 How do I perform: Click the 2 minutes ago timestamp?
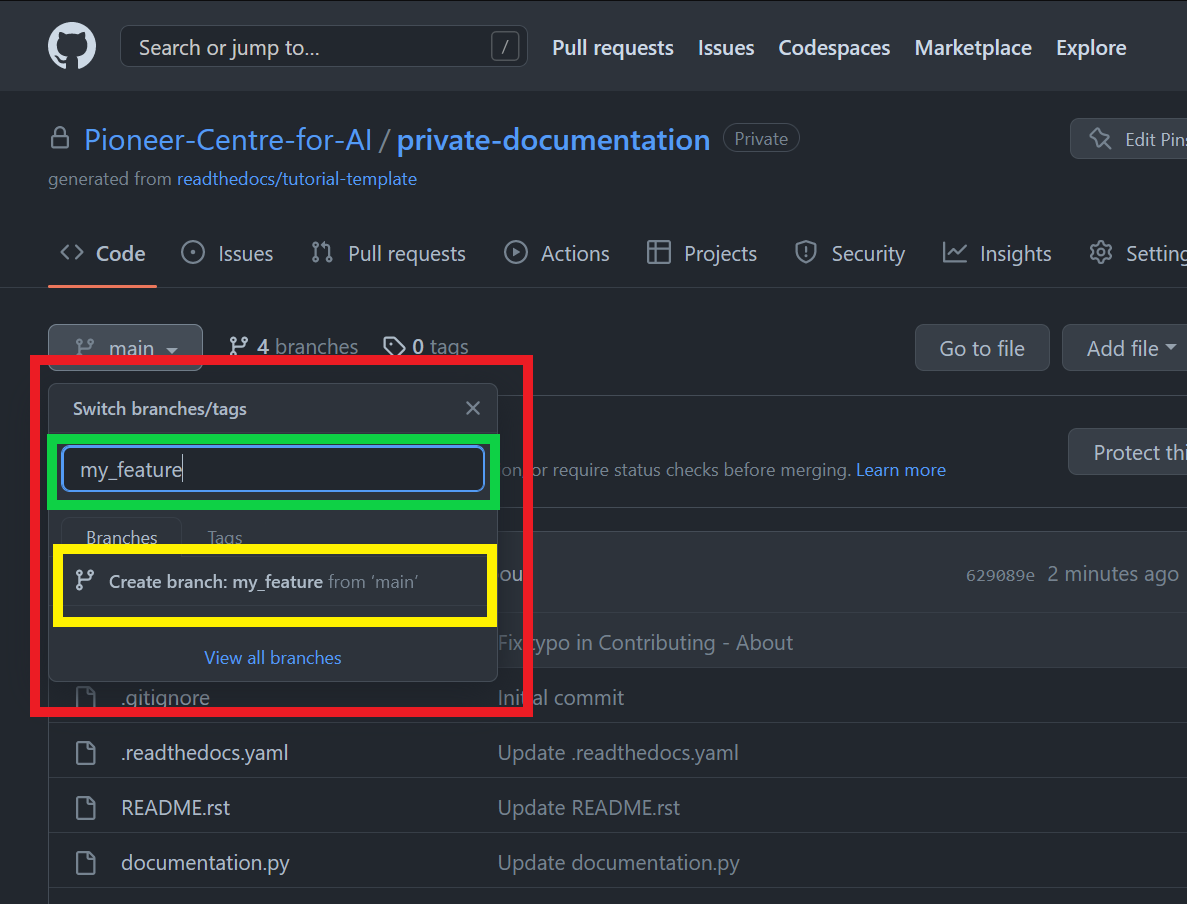point(1113,574)
